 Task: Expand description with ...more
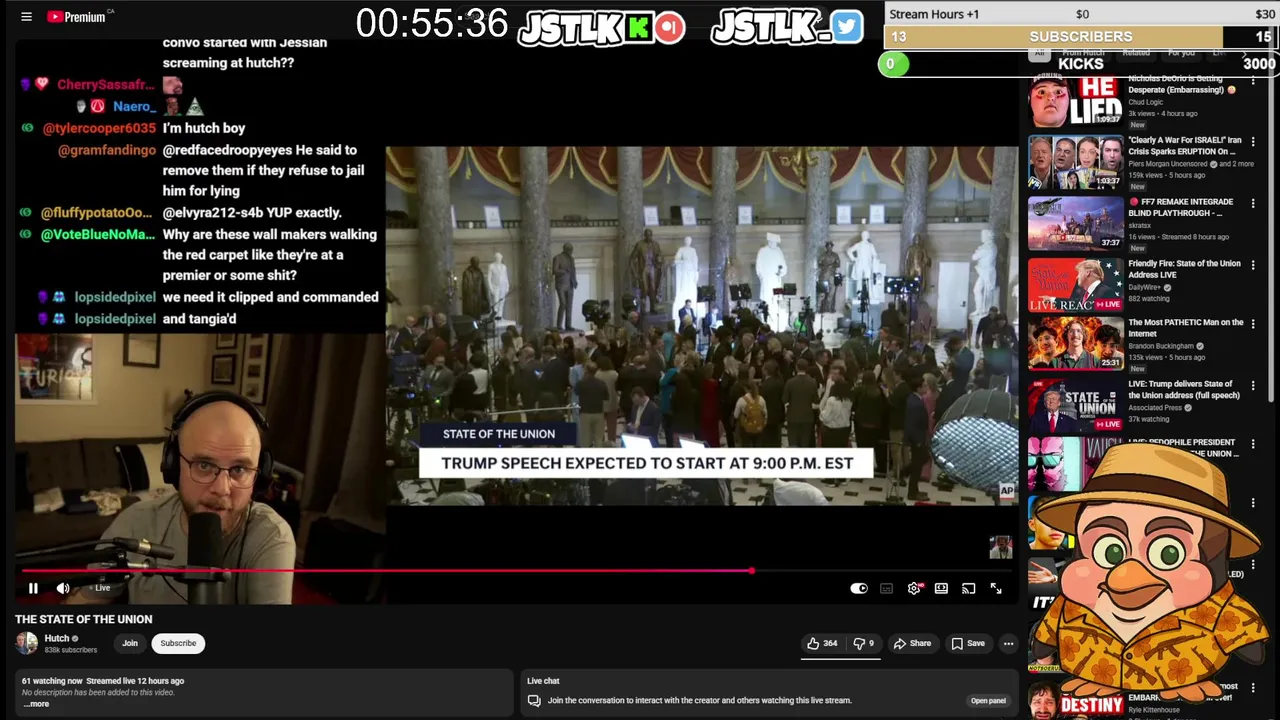36,704
